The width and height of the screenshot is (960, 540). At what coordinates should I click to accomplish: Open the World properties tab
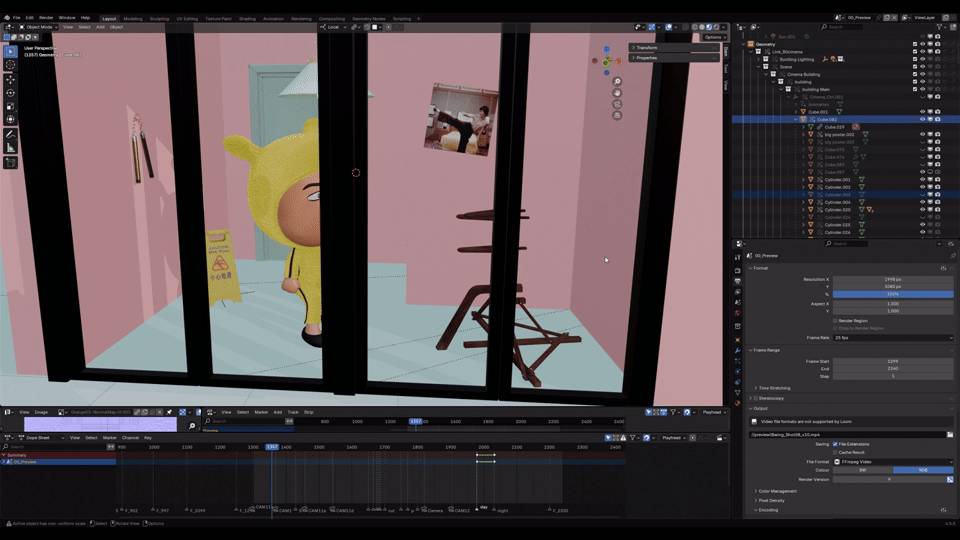[738, 313]
